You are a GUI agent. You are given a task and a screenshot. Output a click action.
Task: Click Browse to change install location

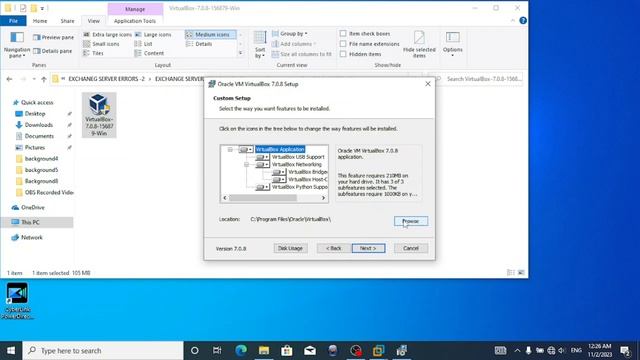pos(411,221)
